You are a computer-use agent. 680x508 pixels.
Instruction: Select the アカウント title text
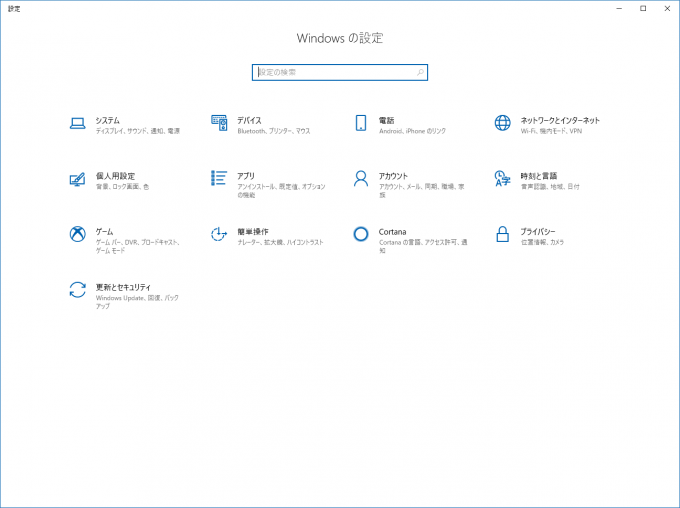click(393, 176)
